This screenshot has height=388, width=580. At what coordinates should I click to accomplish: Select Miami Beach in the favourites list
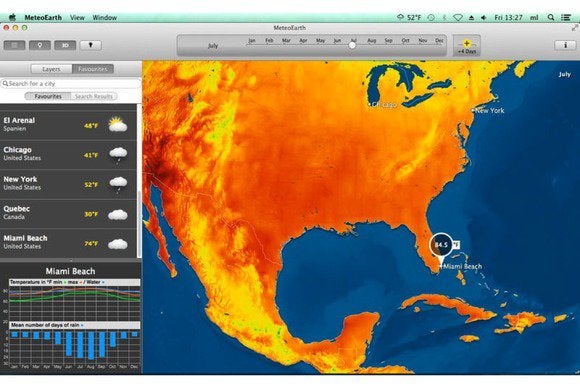(68, 243)
